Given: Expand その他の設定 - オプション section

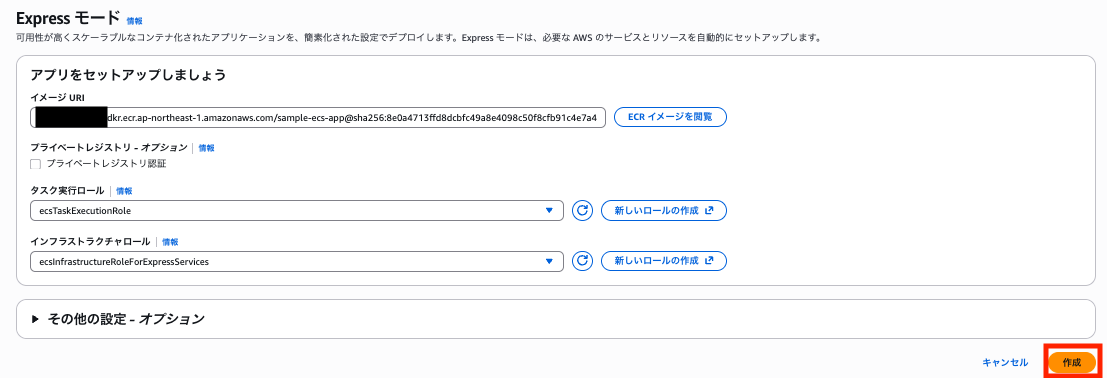Looking at the screenshot, I should pyautogui.click(x=119, y=319).
